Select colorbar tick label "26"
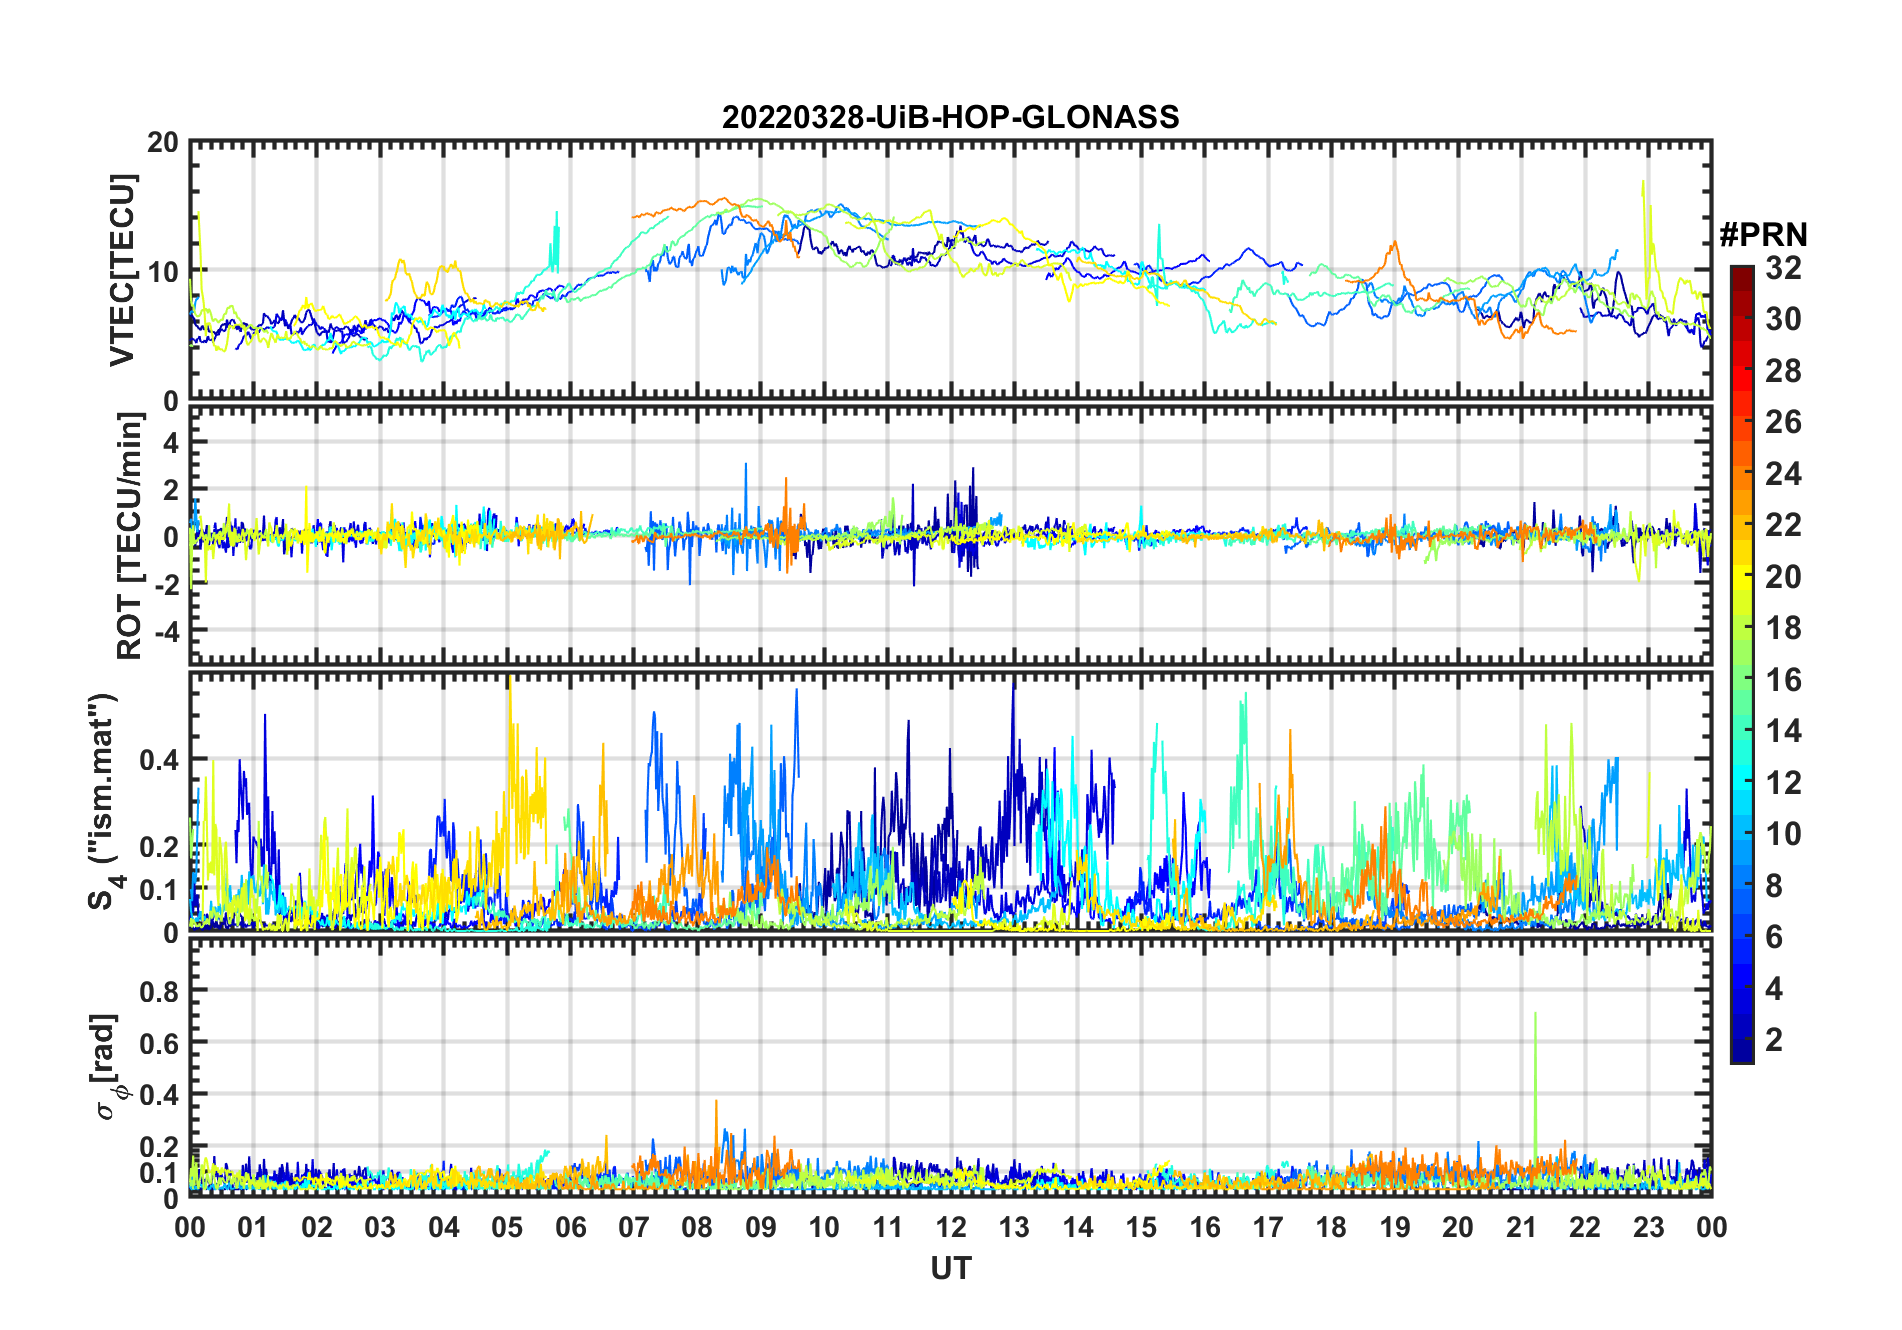1902x1330 pixels. pos(1783,422)
